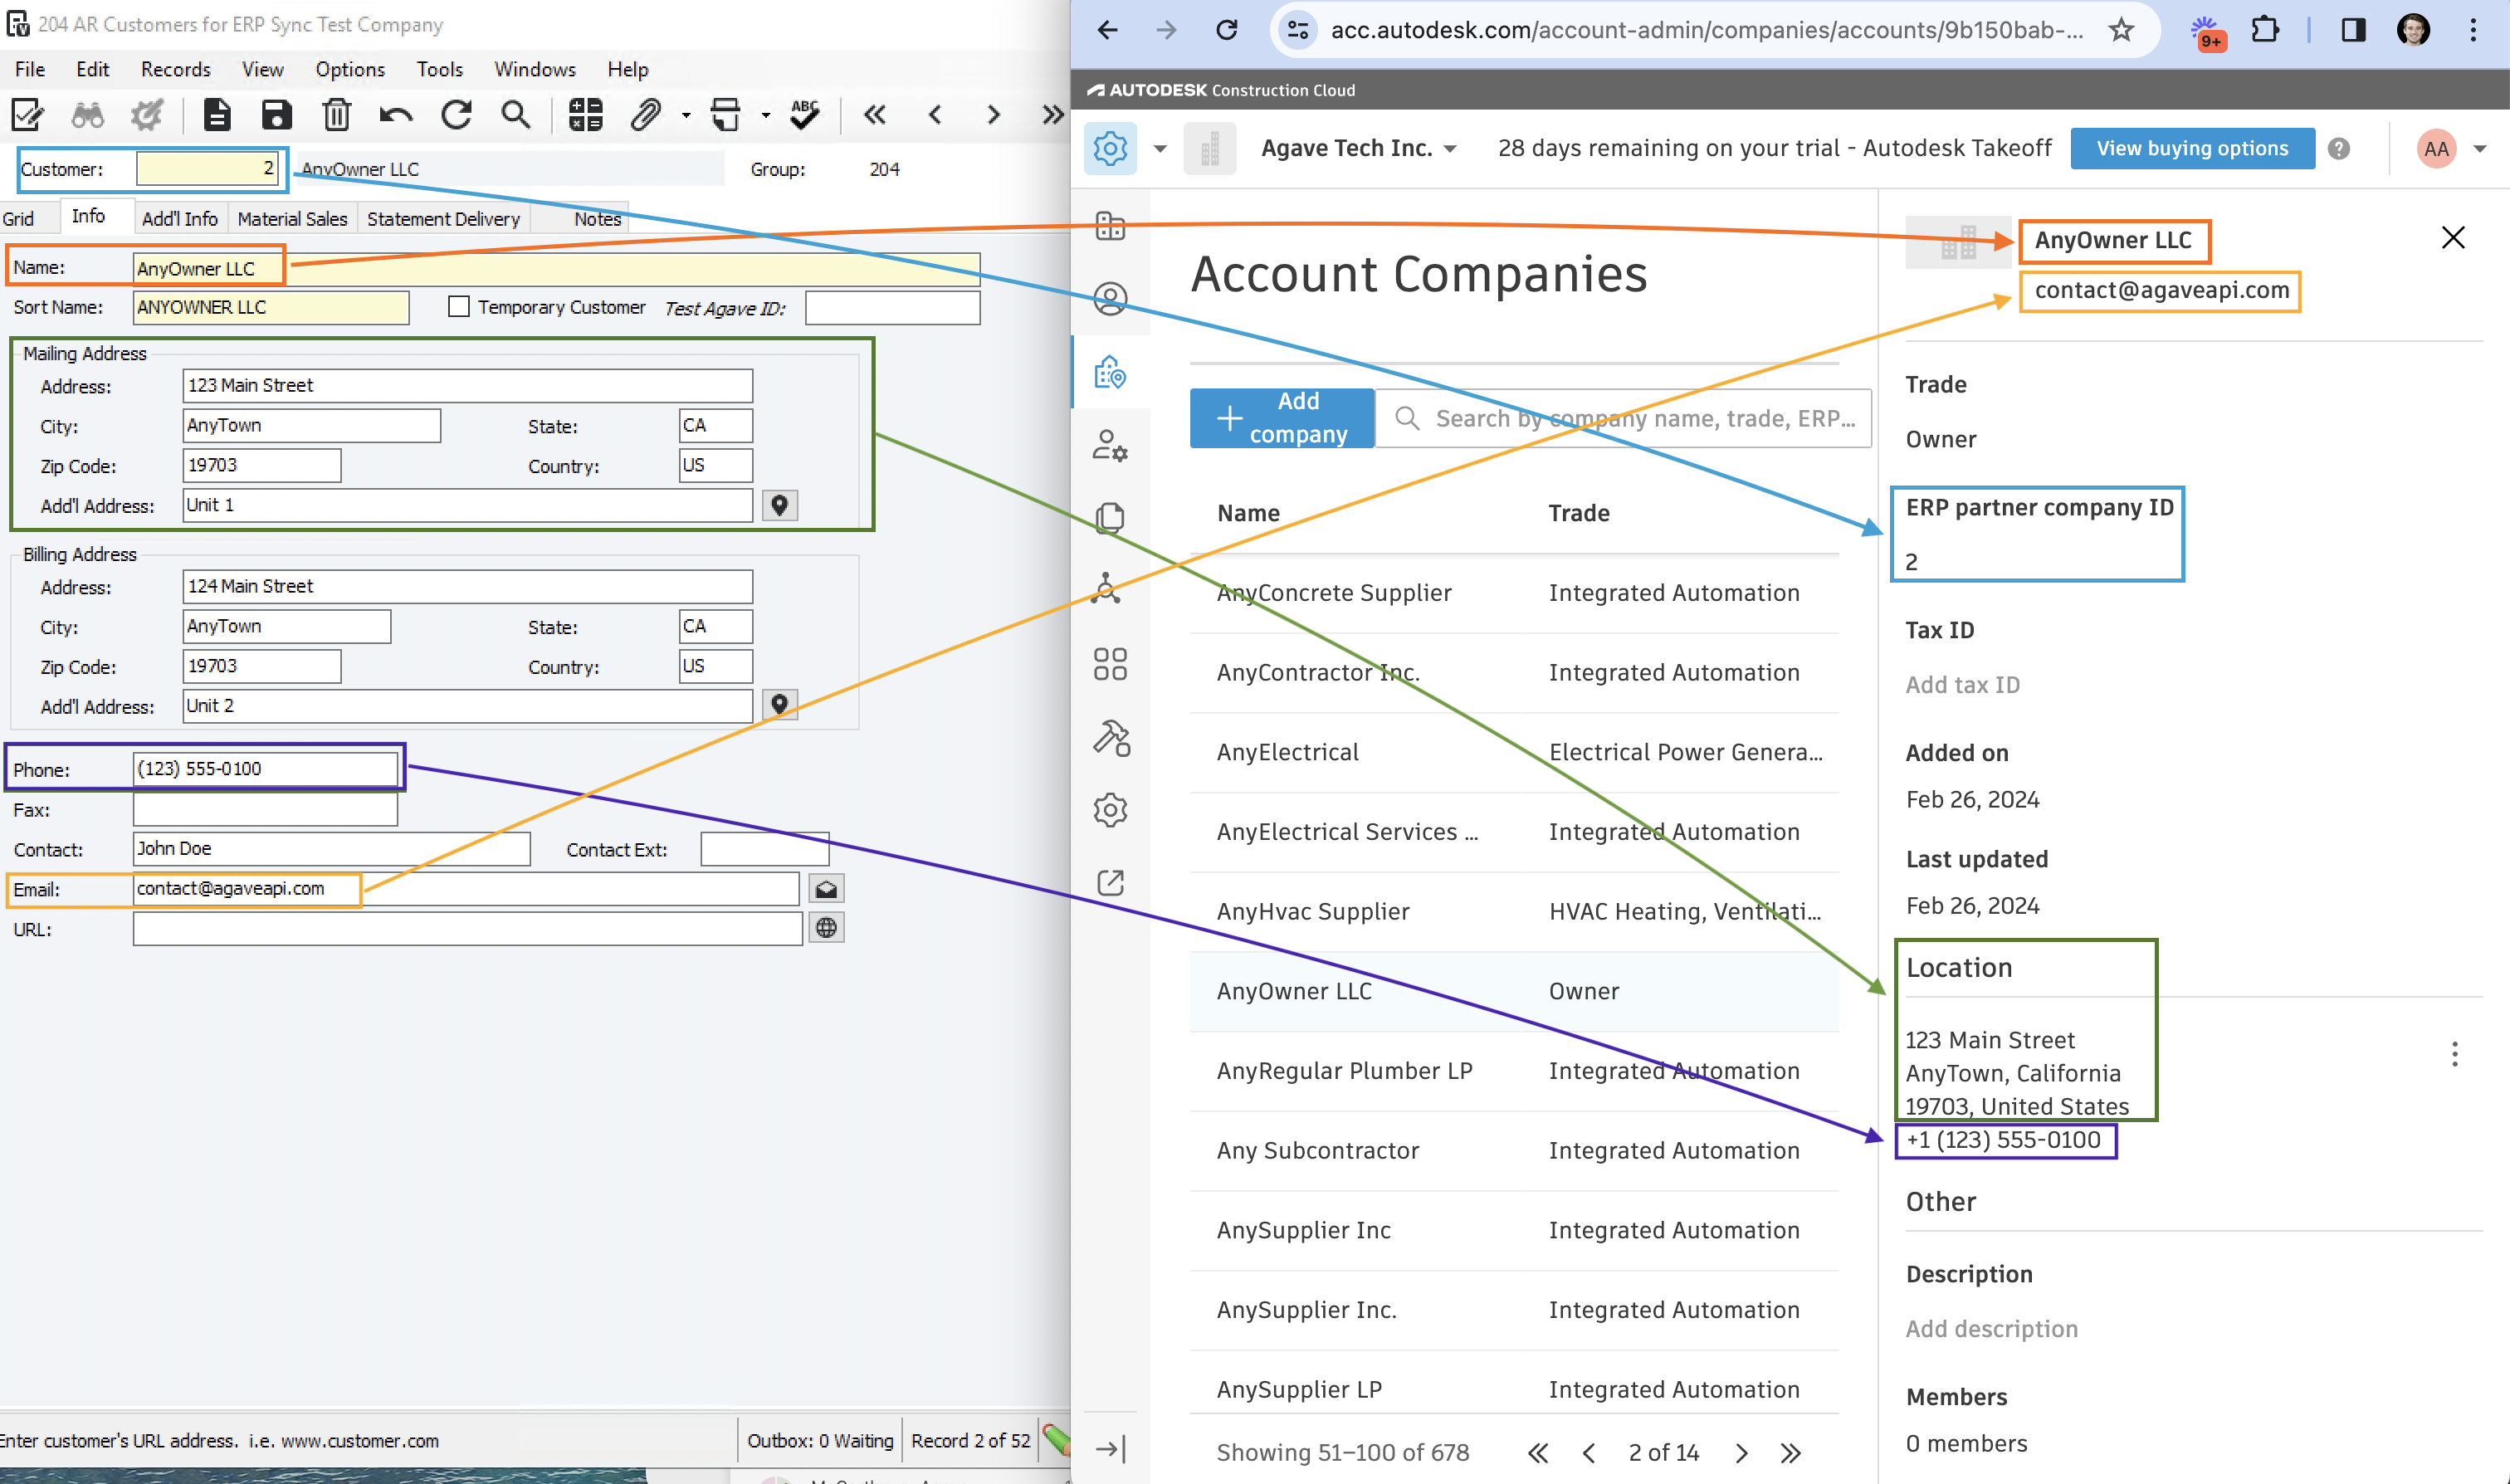
Task: Open the Chrome side panel icon
Action: tap(2354, 30)
